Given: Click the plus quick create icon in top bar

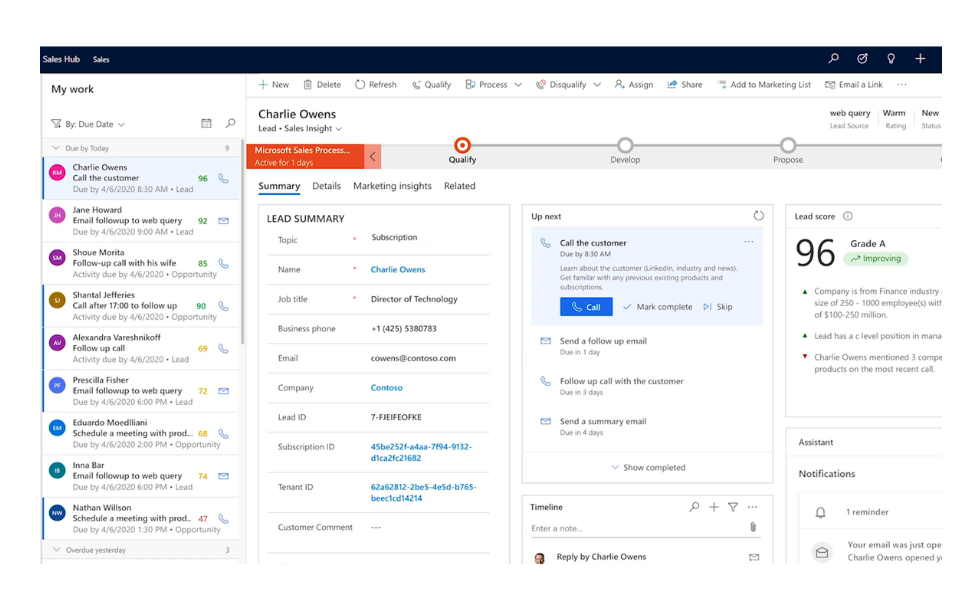Looking at the screenshot, I should click(x=920, y=59).
